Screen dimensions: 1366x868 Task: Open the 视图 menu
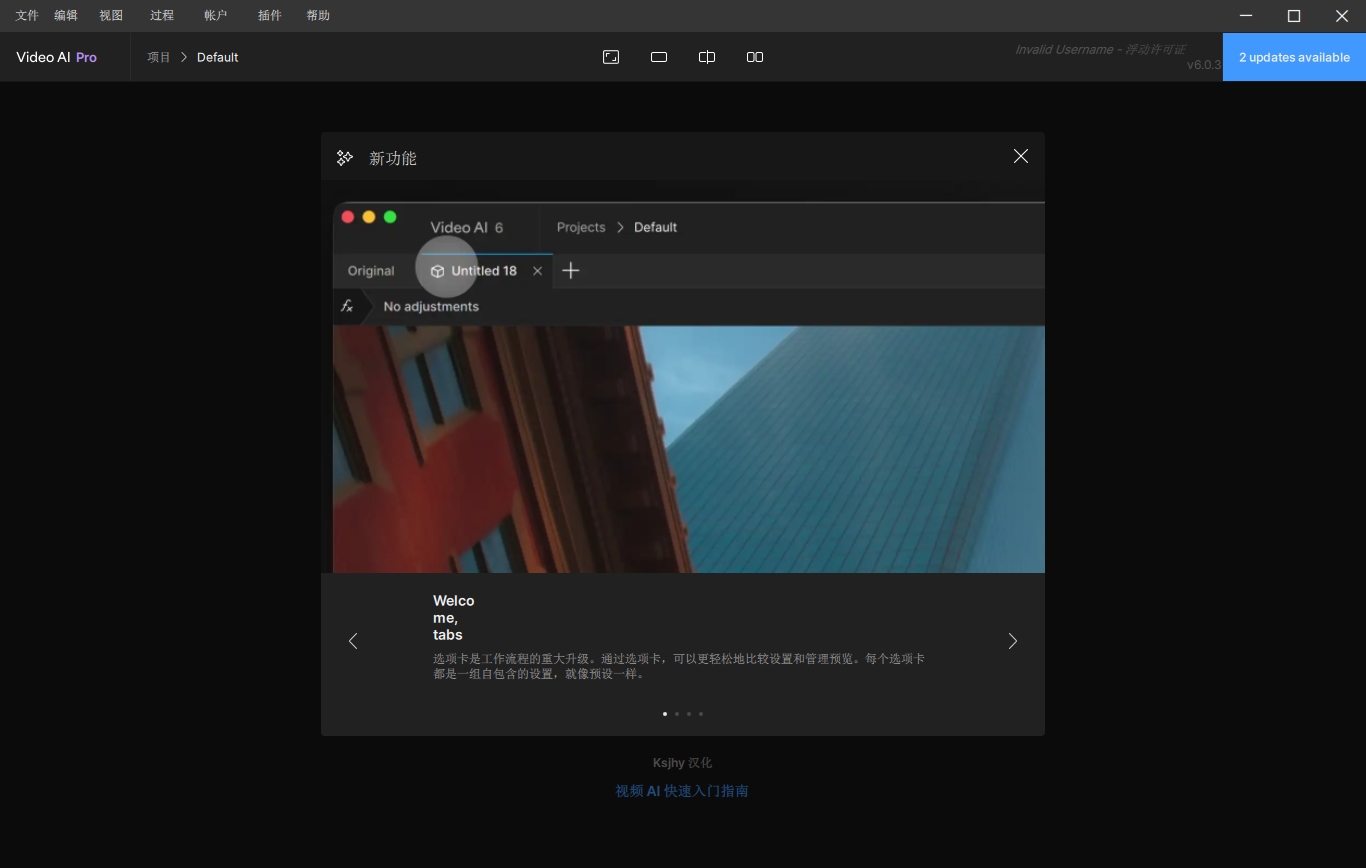pos(111,15)
